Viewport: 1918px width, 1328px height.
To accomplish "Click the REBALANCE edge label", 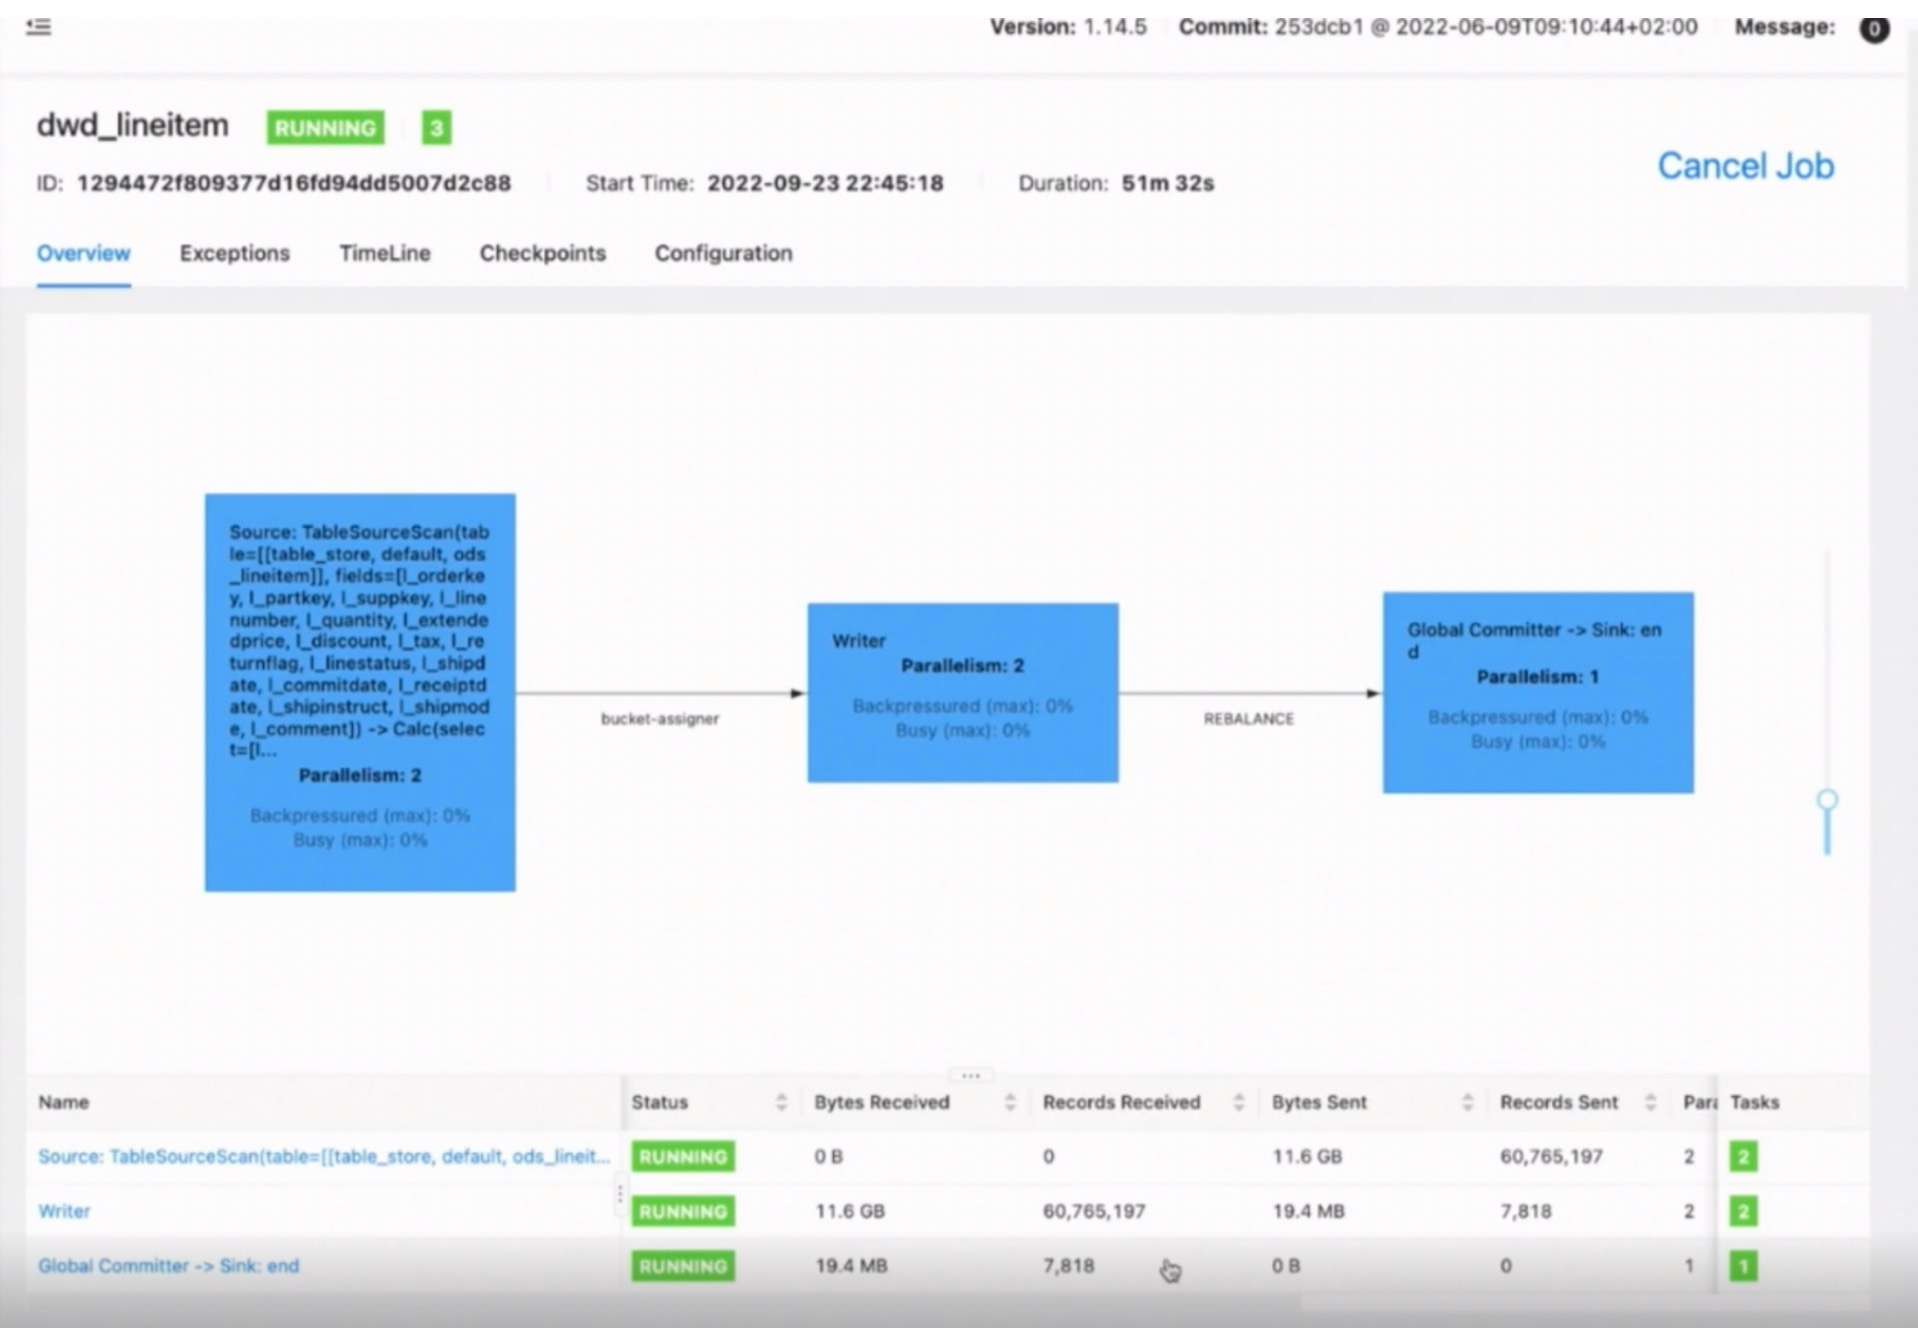I will pos(1249,718).
